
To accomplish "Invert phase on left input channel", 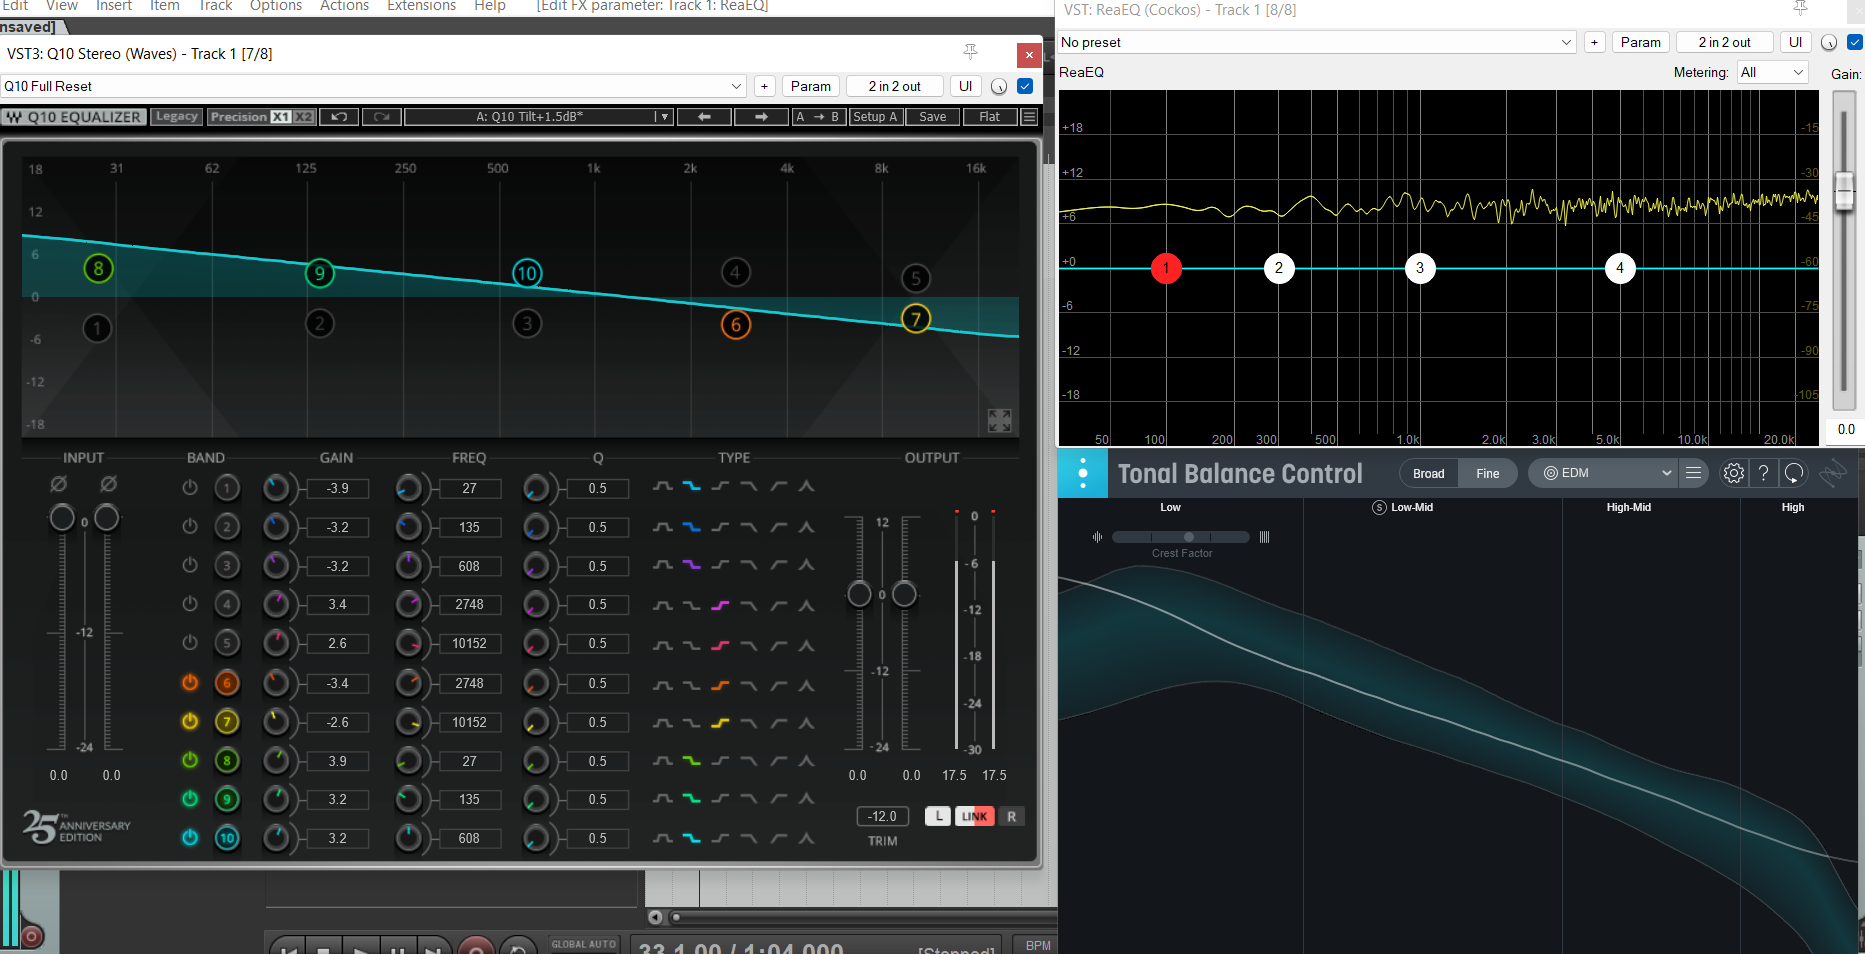I will [x=59, y=484].
